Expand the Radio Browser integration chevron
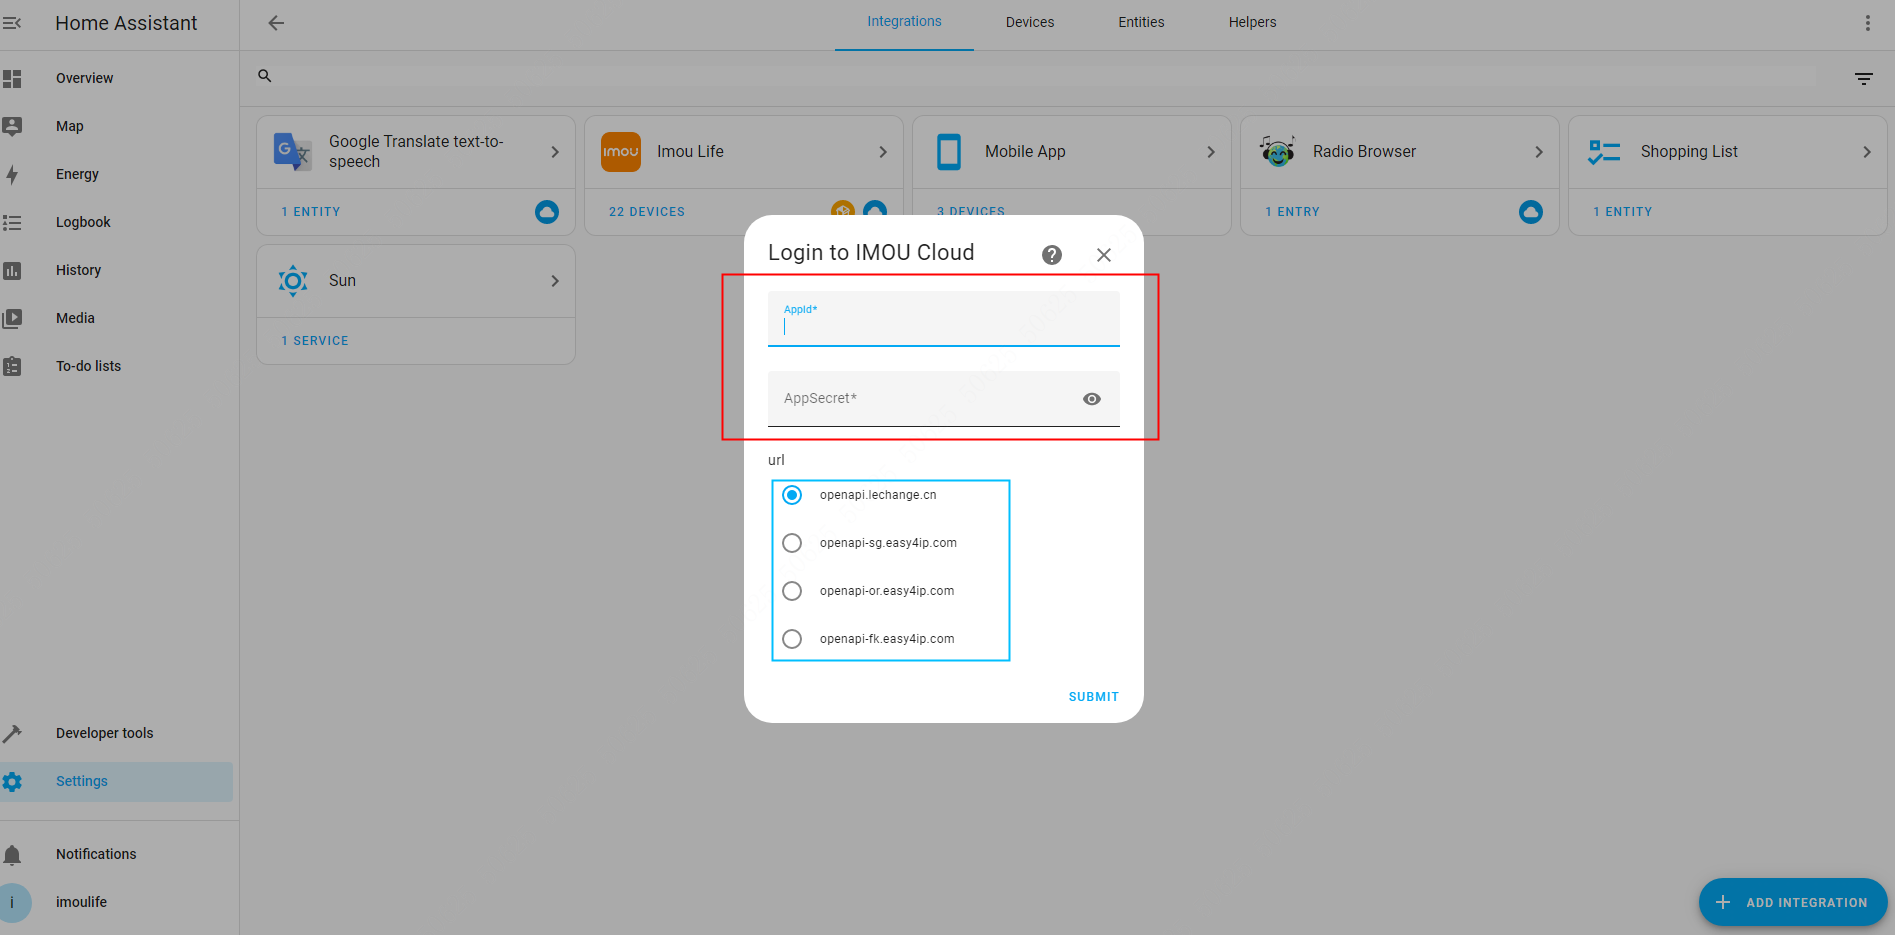1895x935 pixels. 1539,152
